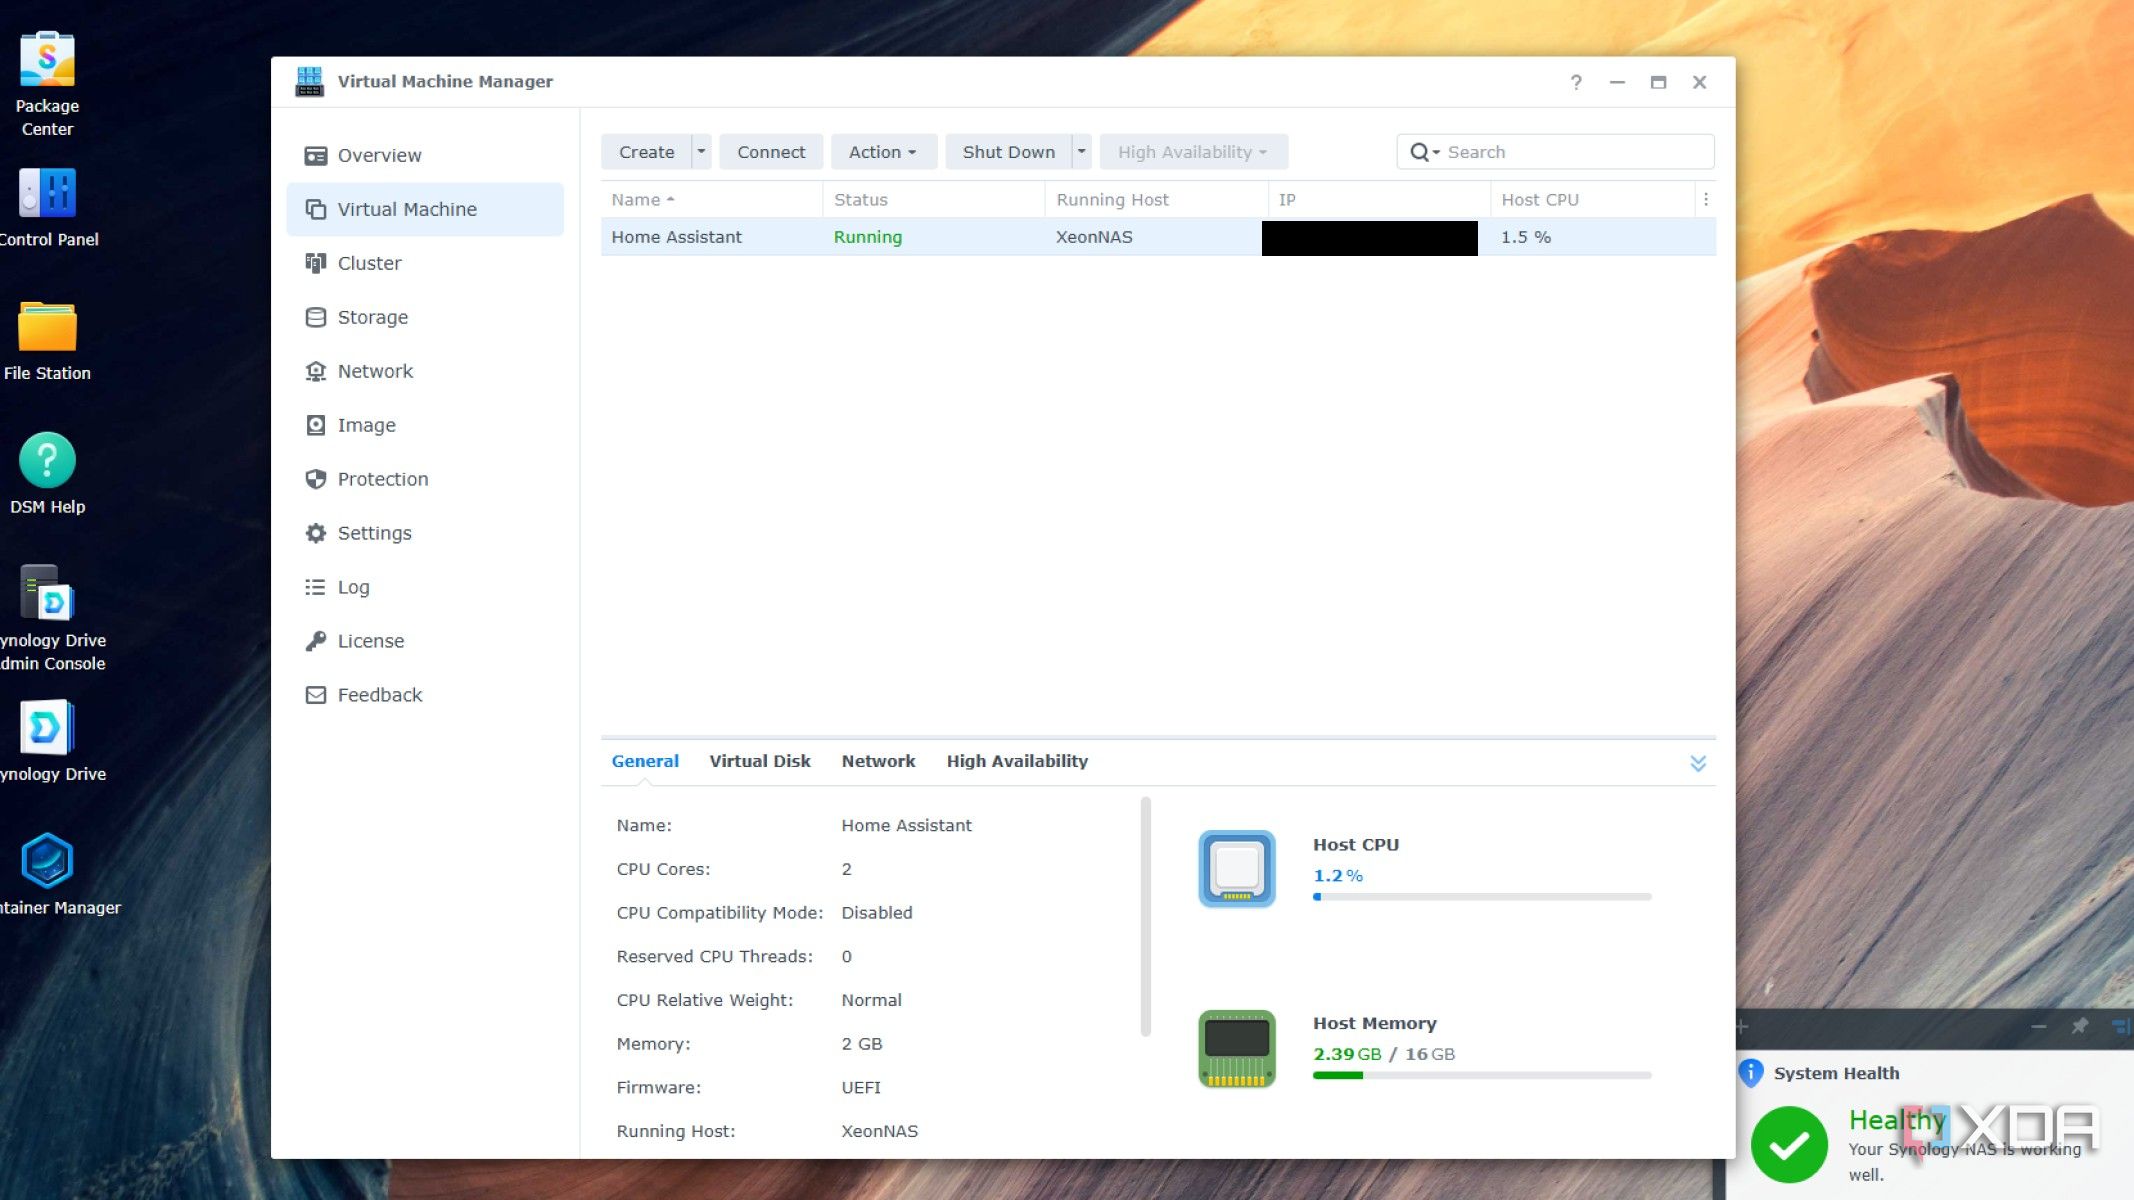Select the Cluster section in the sidebar
The height and width of the screenshot is (1200, 2134).
pos(368,263)
